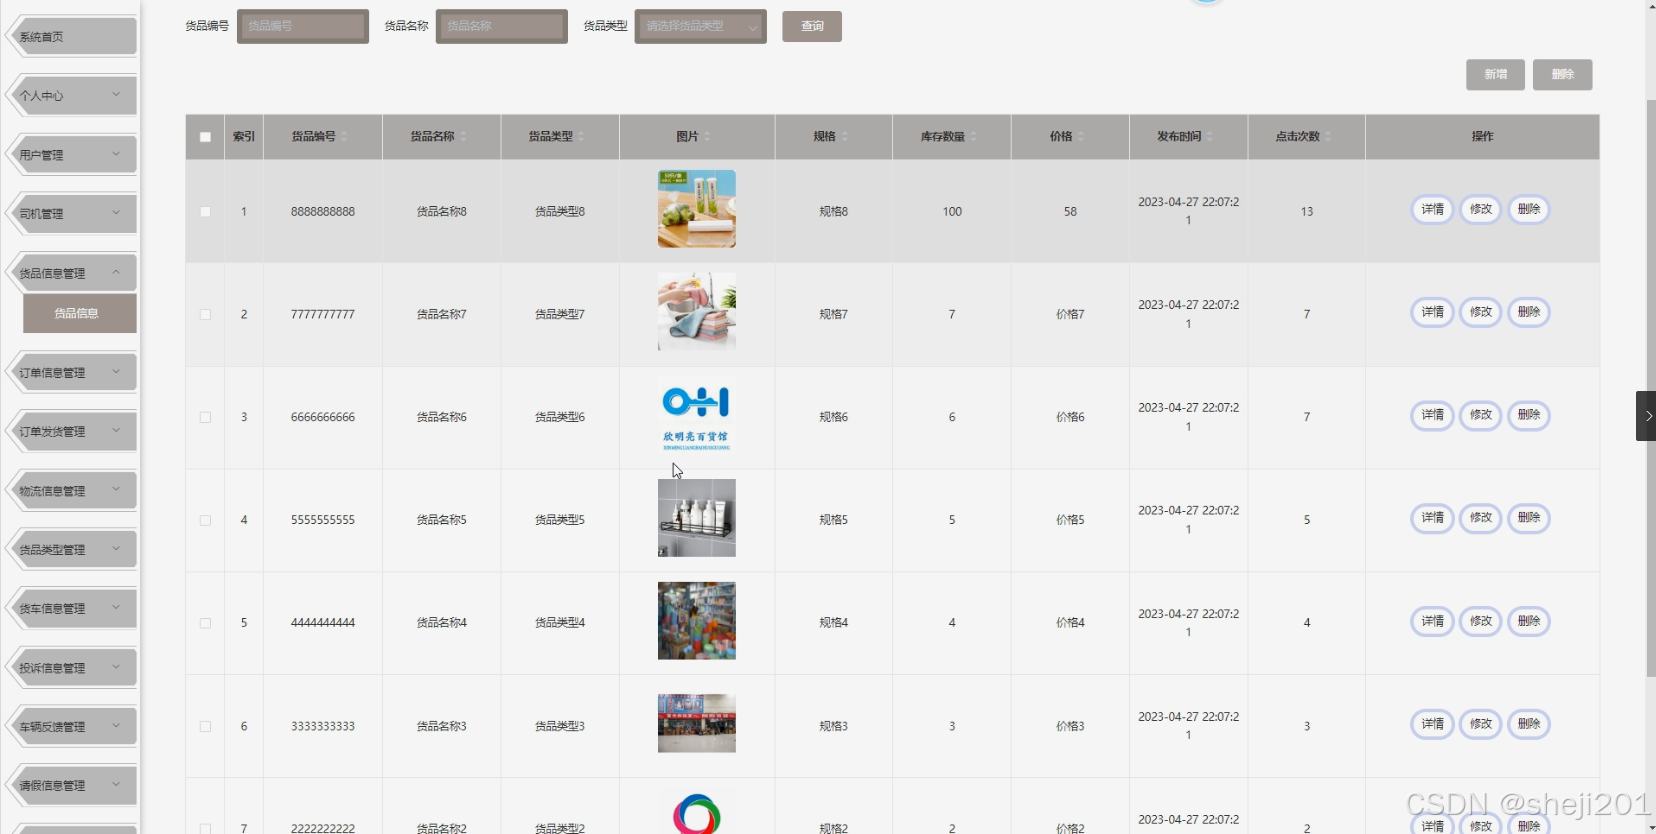Open the product image for 货品名称8

[697, 209]
